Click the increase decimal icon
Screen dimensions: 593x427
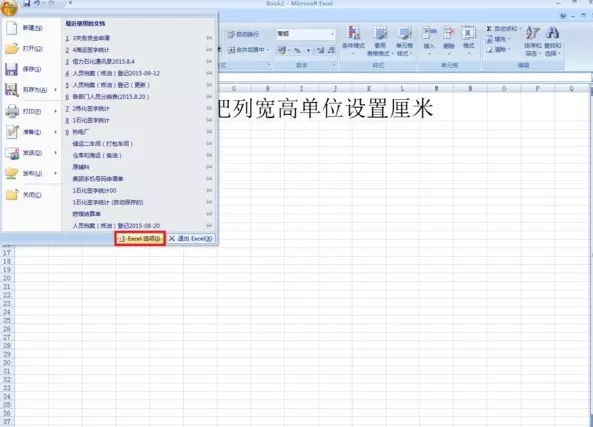pos(321,50)
